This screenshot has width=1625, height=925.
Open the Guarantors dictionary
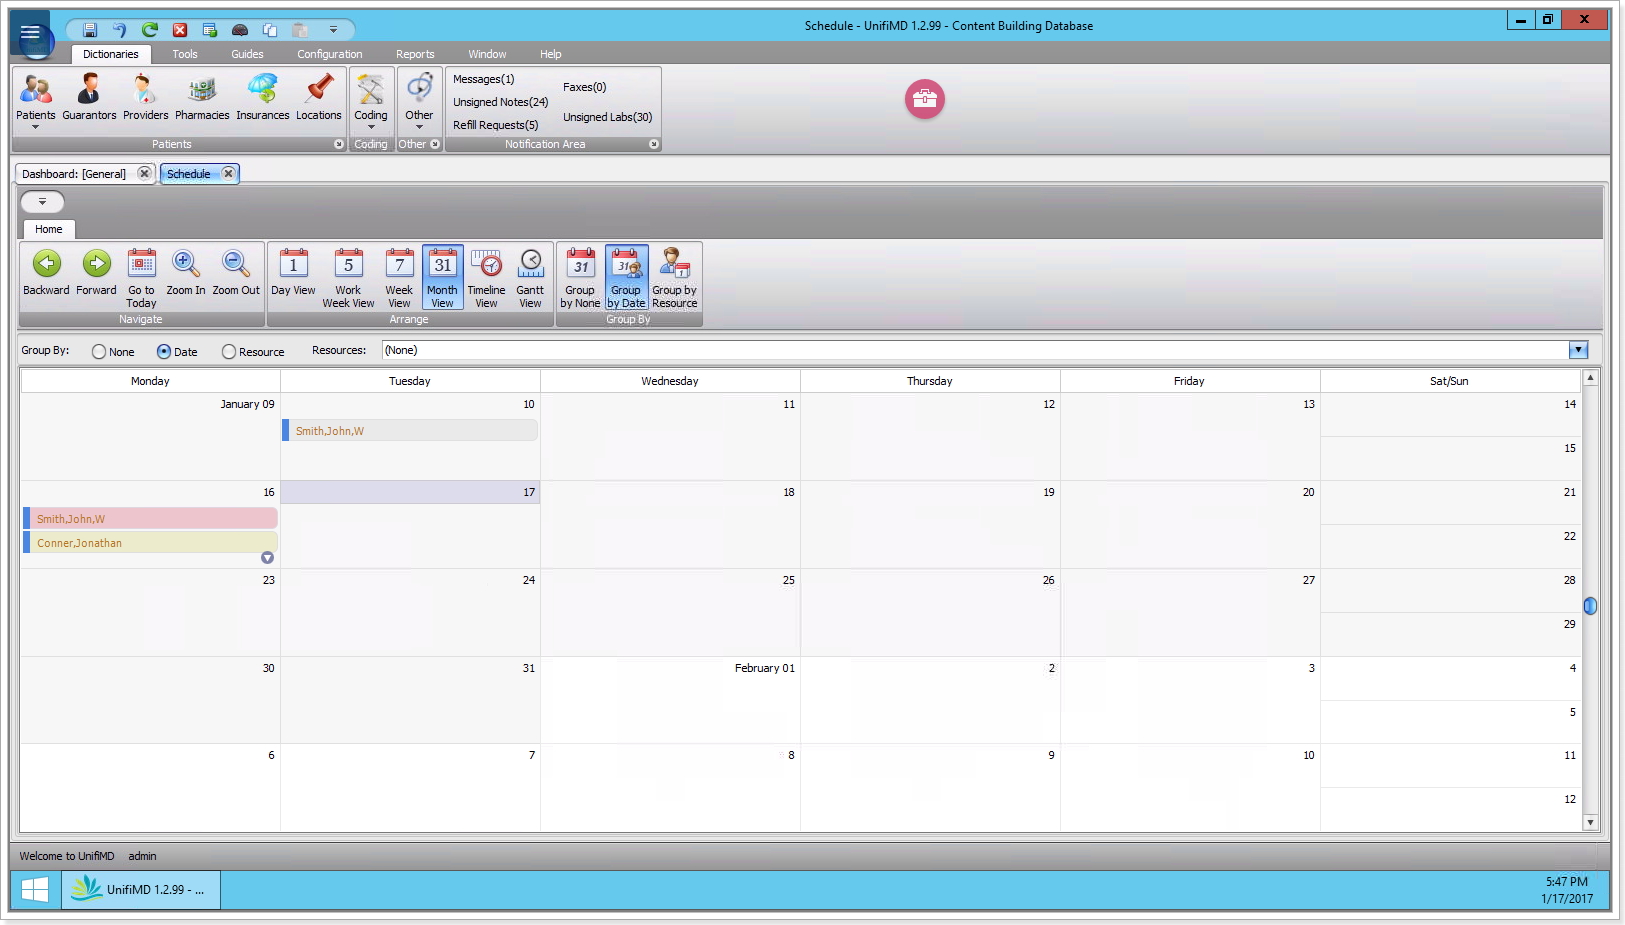point(89,98)
